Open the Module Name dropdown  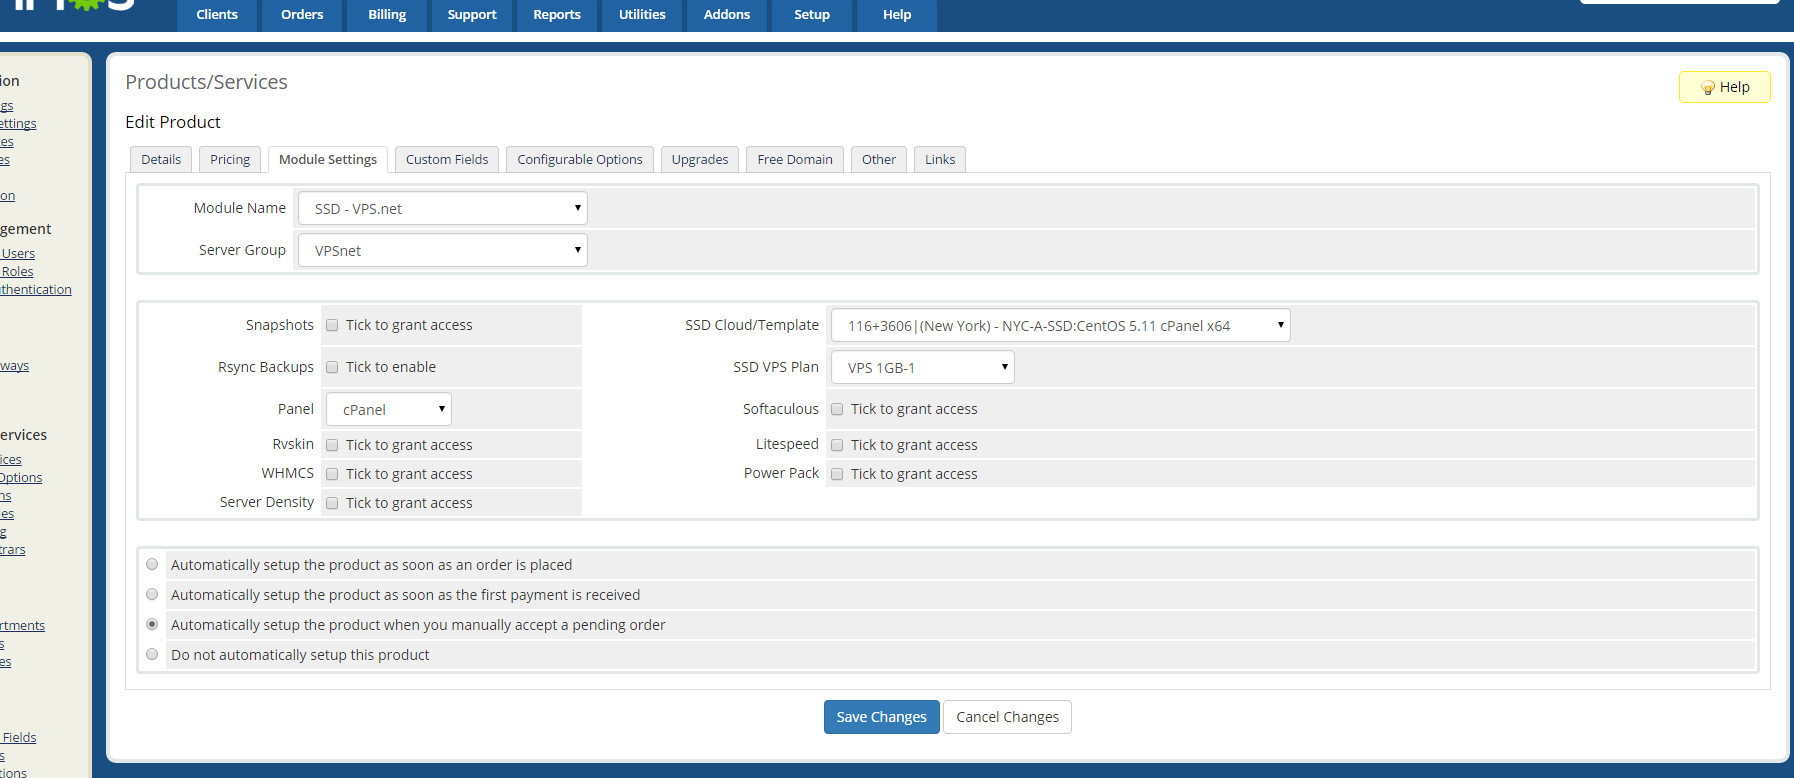pos(442,208)
